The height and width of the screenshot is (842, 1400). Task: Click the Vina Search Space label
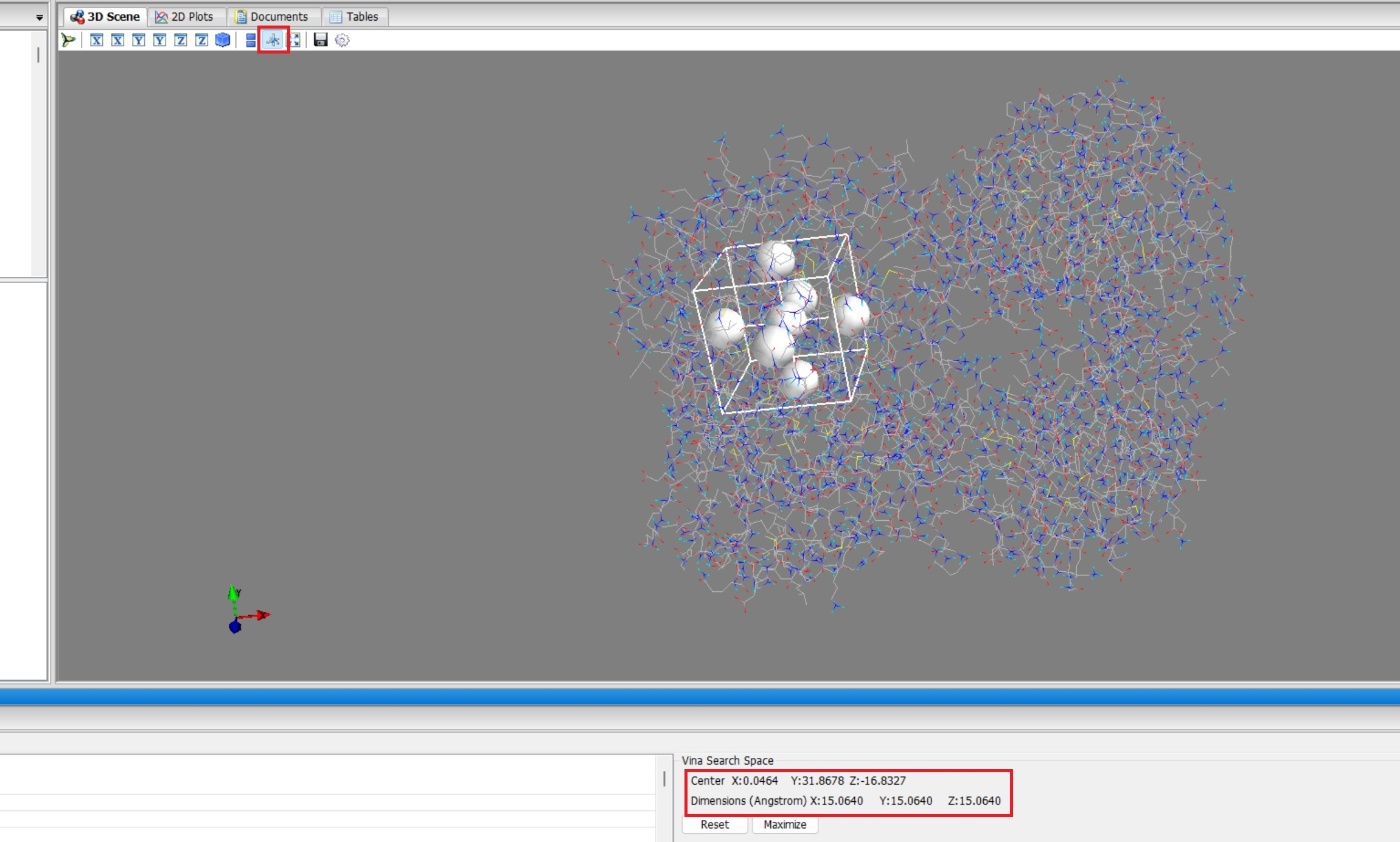[x=728, y=761]
